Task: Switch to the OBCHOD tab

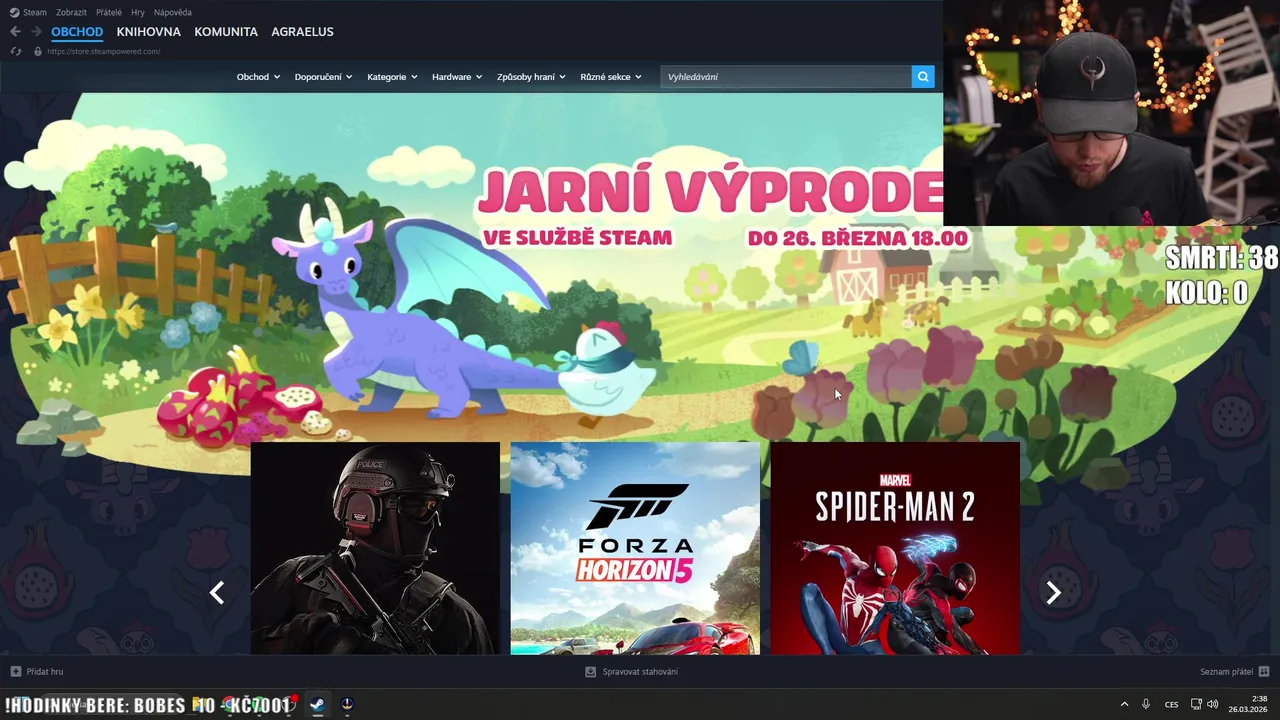Action: [x=77, y=32]
